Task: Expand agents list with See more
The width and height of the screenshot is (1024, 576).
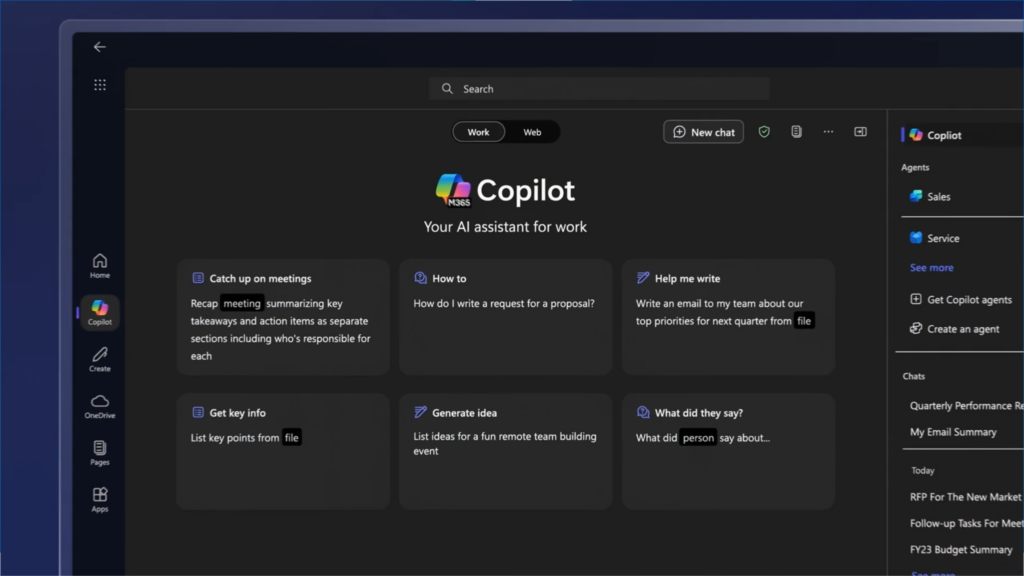Action: click(931, 267)
